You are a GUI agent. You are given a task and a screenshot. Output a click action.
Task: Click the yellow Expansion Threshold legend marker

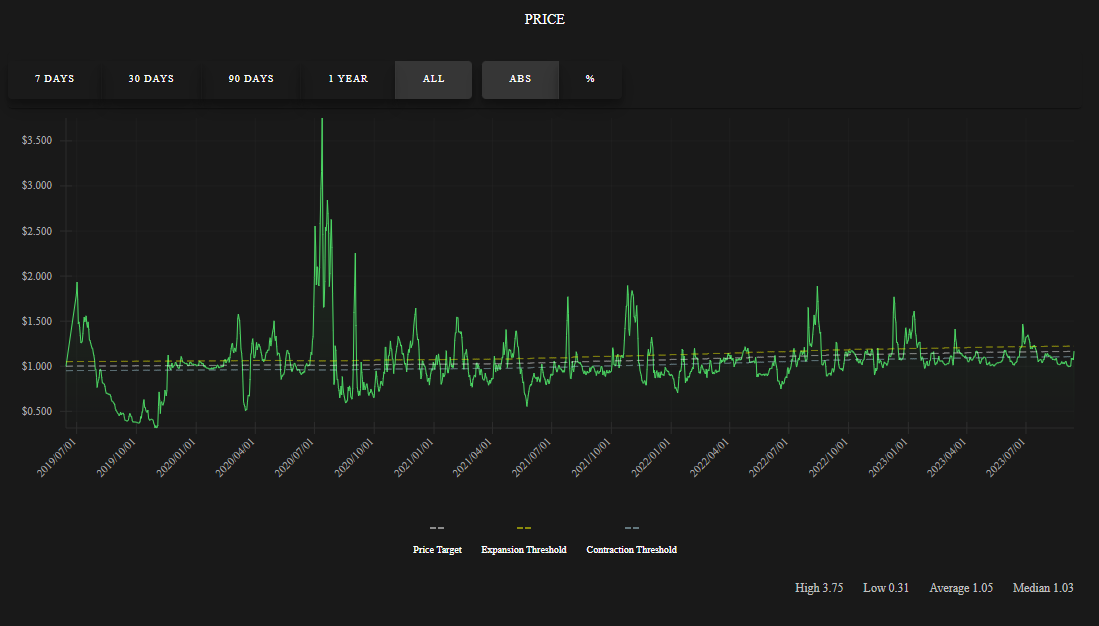(x=523, y=528)
